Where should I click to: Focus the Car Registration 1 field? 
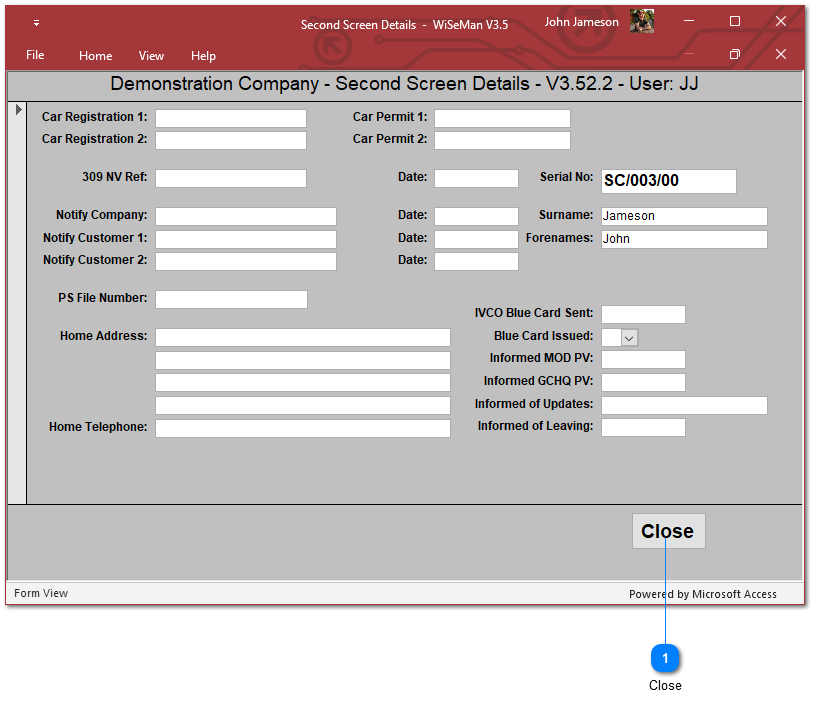[230, 118]
